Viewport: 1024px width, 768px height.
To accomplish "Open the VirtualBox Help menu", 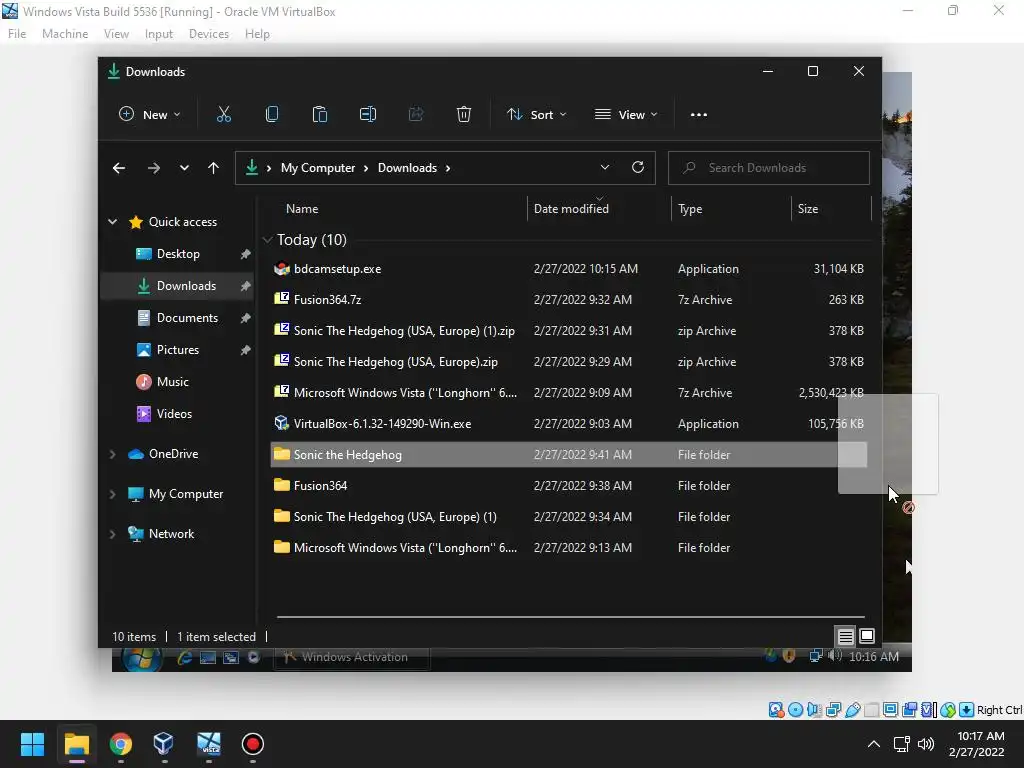I will pyautogui.click(x=257, y=34).
